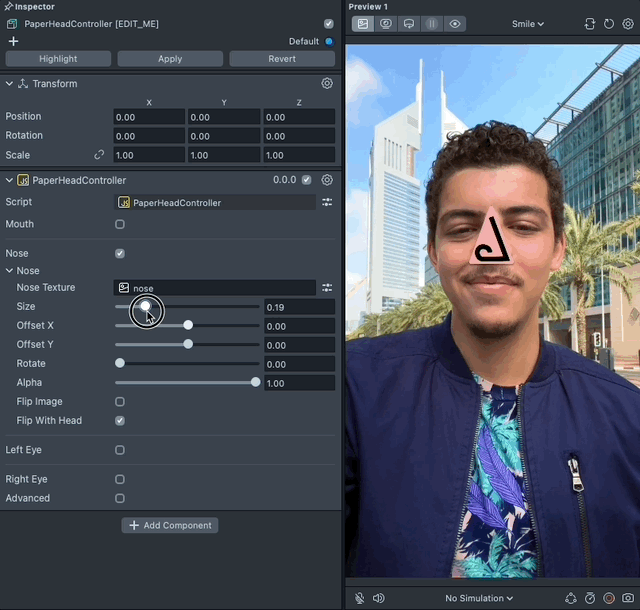Click the Alpha slider handle
This screenshot has height=610, width=640.
pyautogui.click(x=256, y=382)
